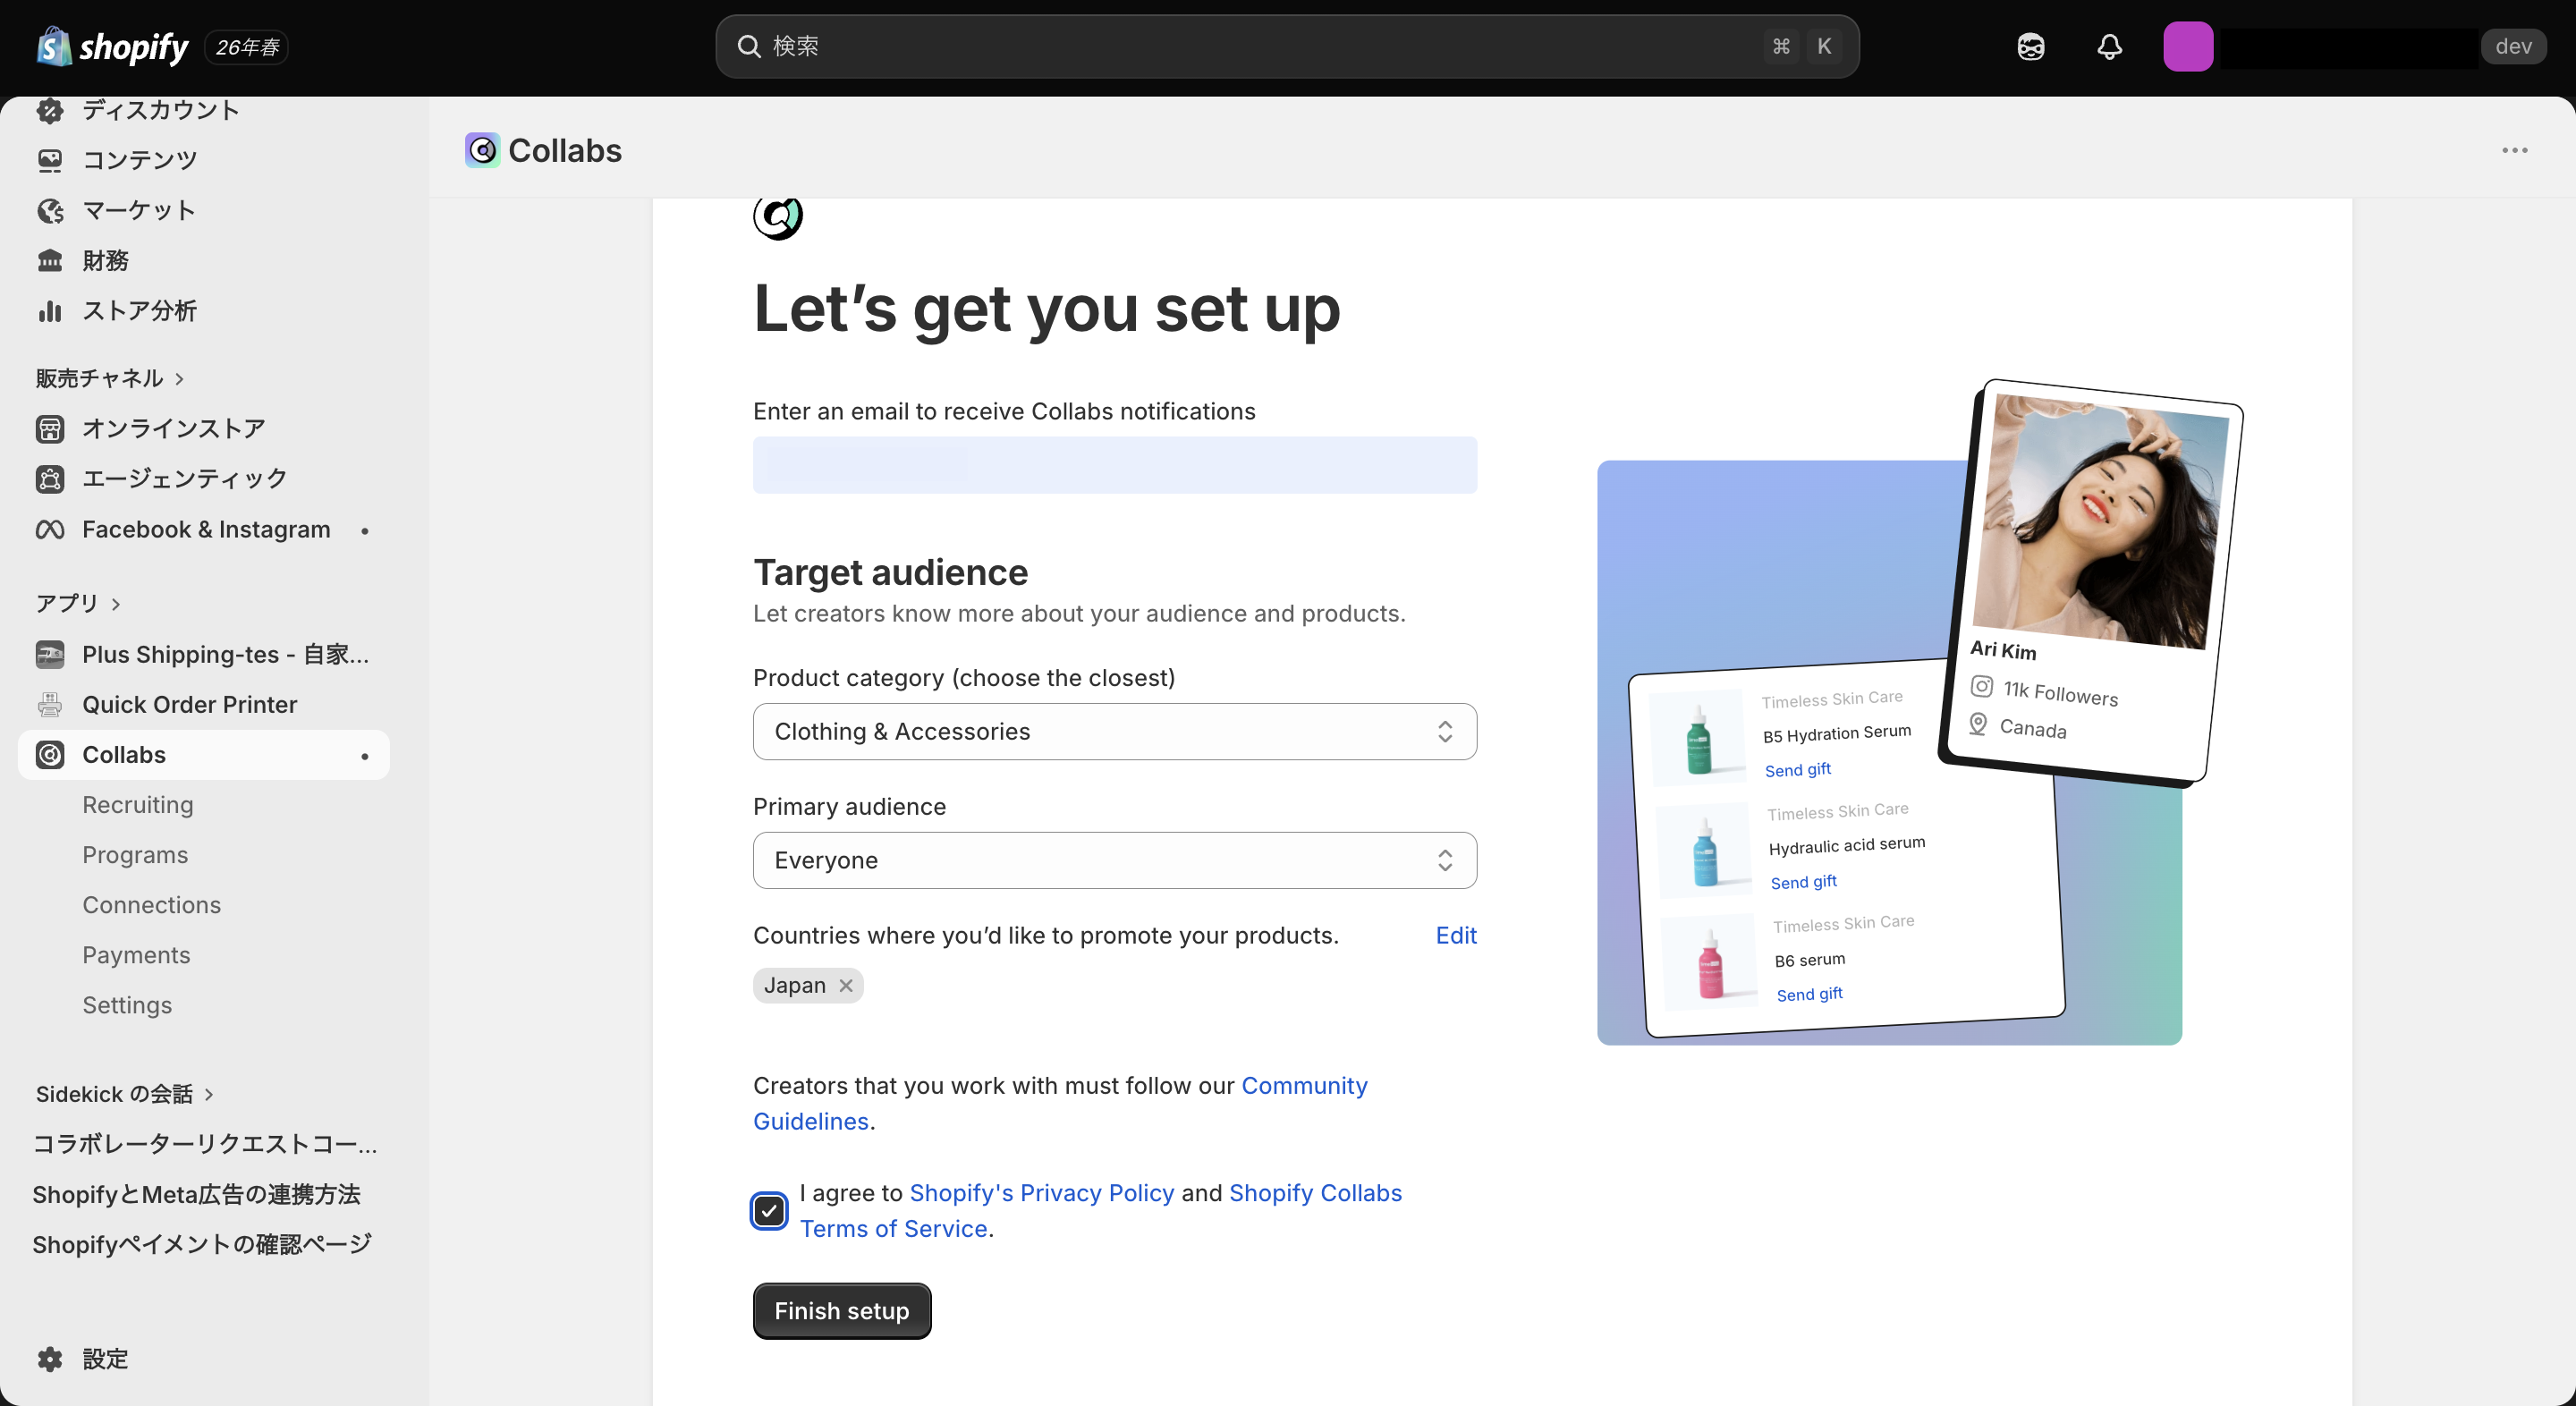
Task: Click the Shopify logo
Action: click(x=112, y=46)
